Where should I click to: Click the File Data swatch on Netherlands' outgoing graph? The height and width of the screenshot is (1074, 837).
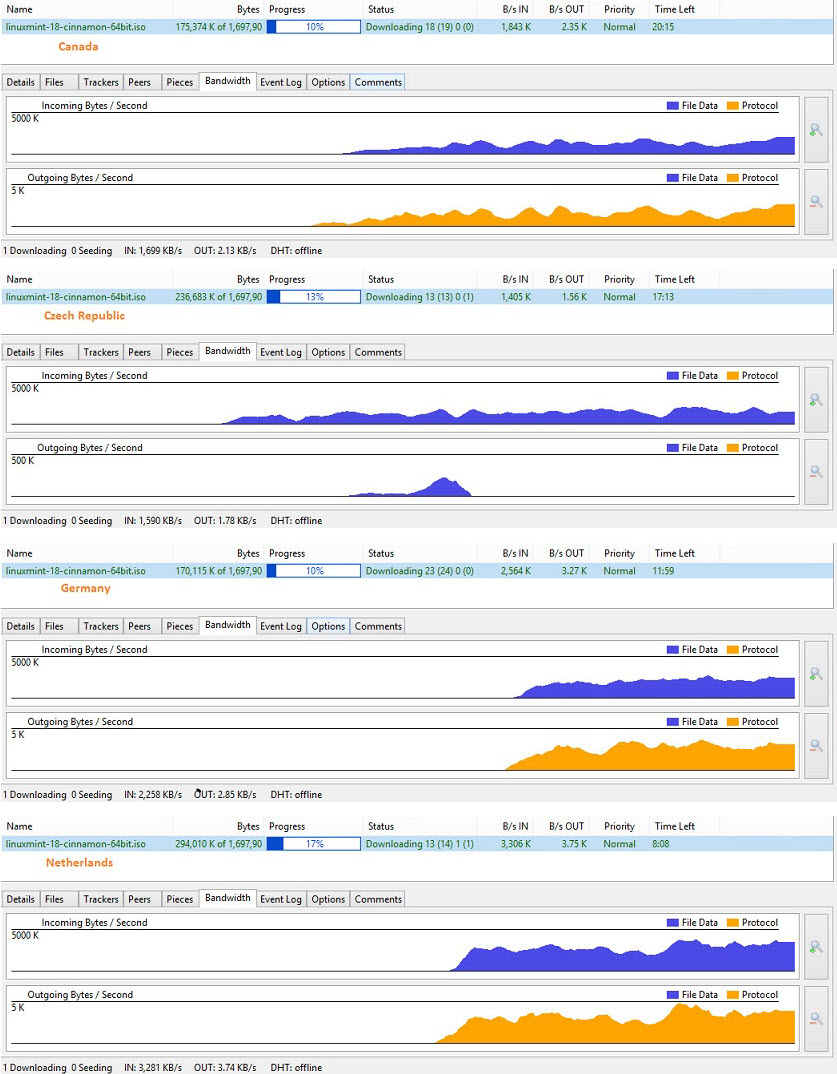pyautogui.click(x=673, y=995)
